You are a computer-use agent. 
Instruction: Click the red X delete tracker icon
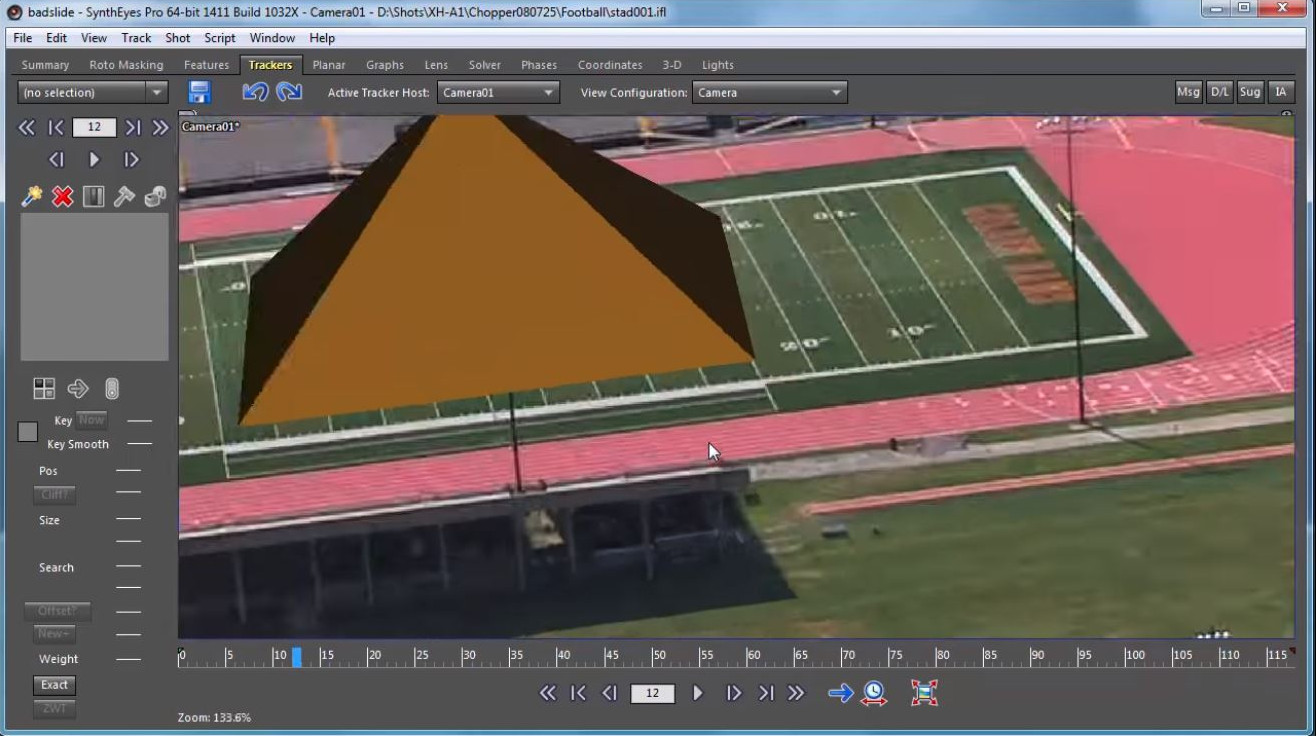pyautogui.click(x=62, y=196)
